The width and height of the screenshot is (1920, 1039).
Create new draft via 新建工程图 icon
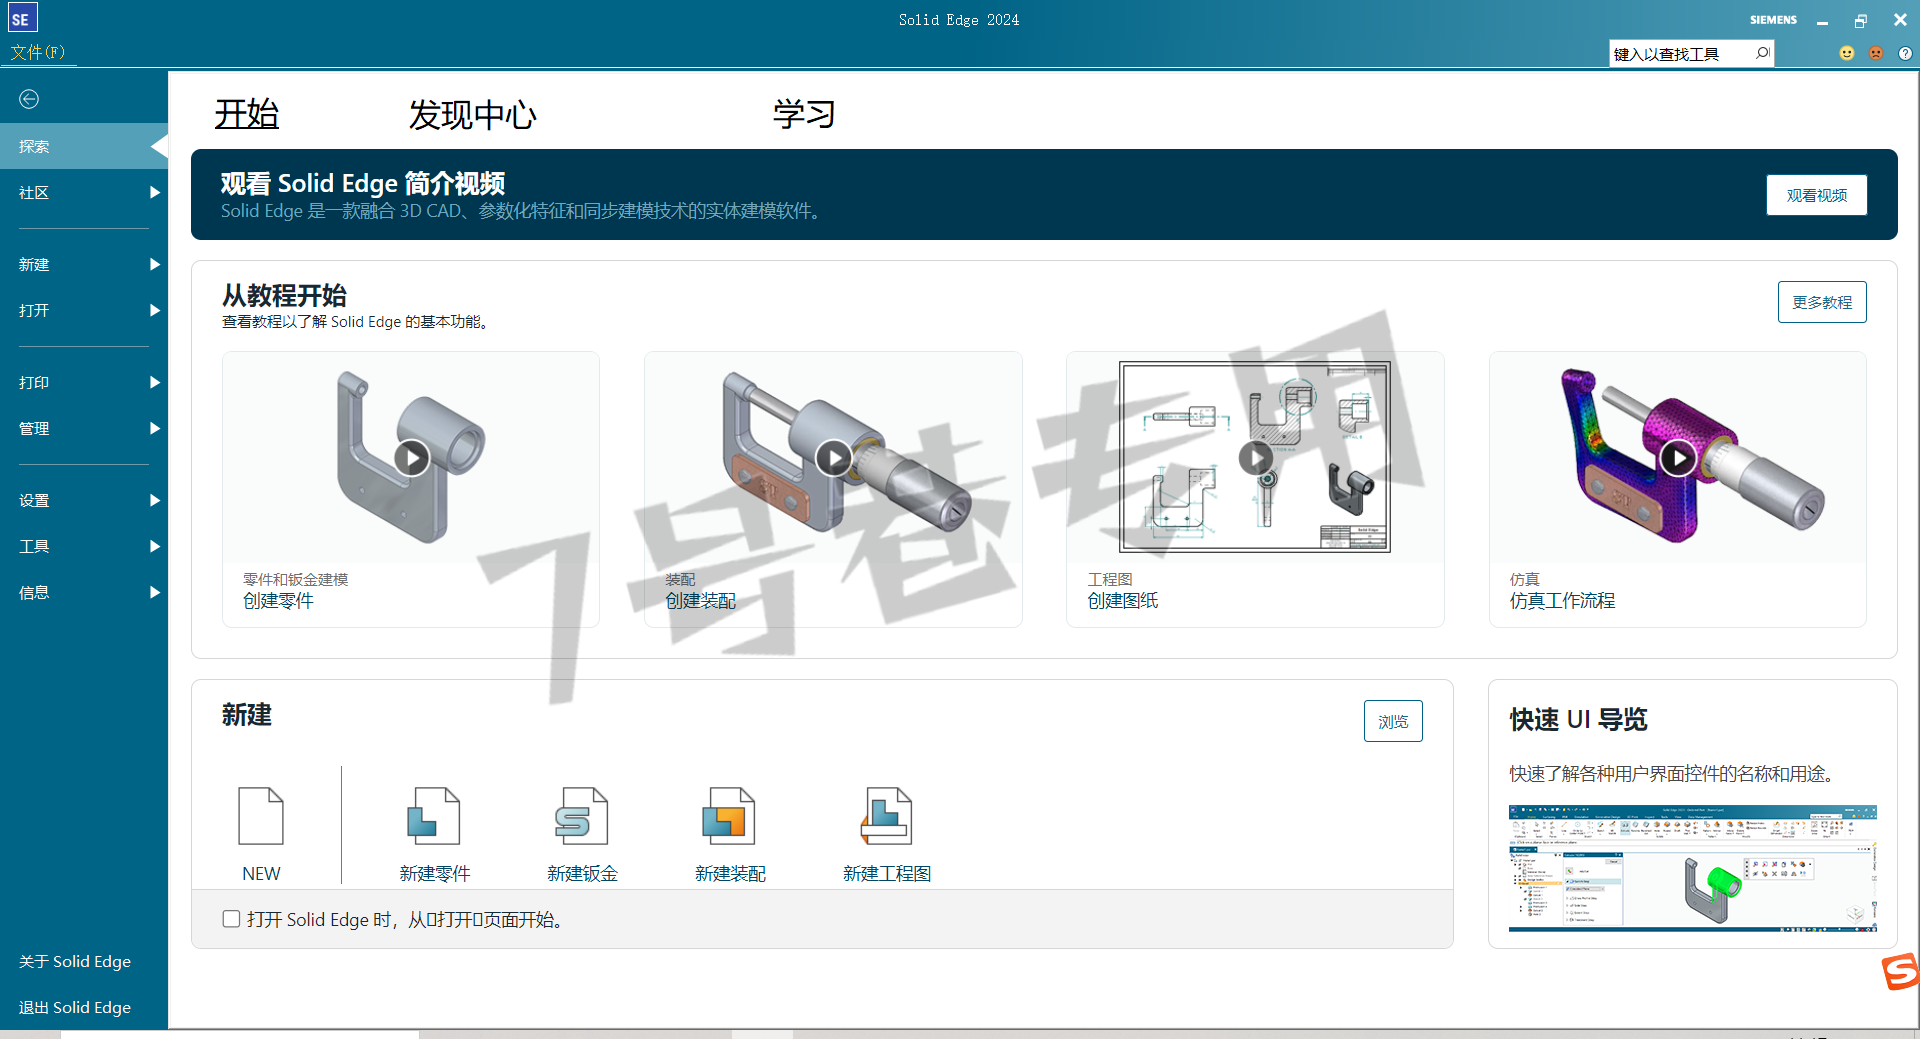point(886,816)
